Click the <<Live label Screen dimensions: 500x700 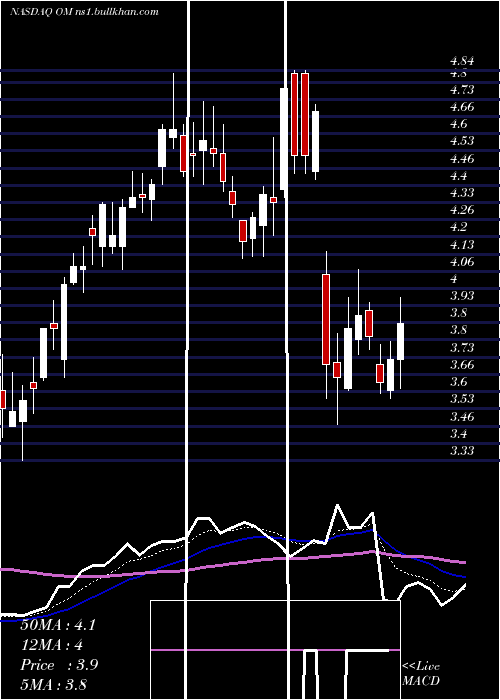tap(421, 667)
